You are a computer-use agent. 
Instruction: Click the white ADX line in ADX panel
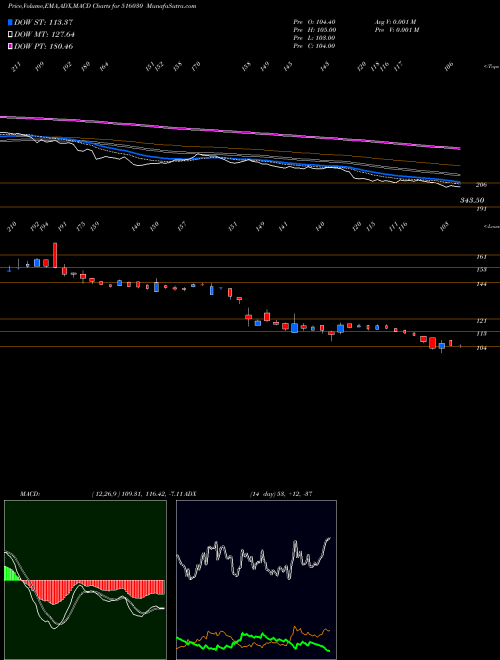click(x=253, y=560)
